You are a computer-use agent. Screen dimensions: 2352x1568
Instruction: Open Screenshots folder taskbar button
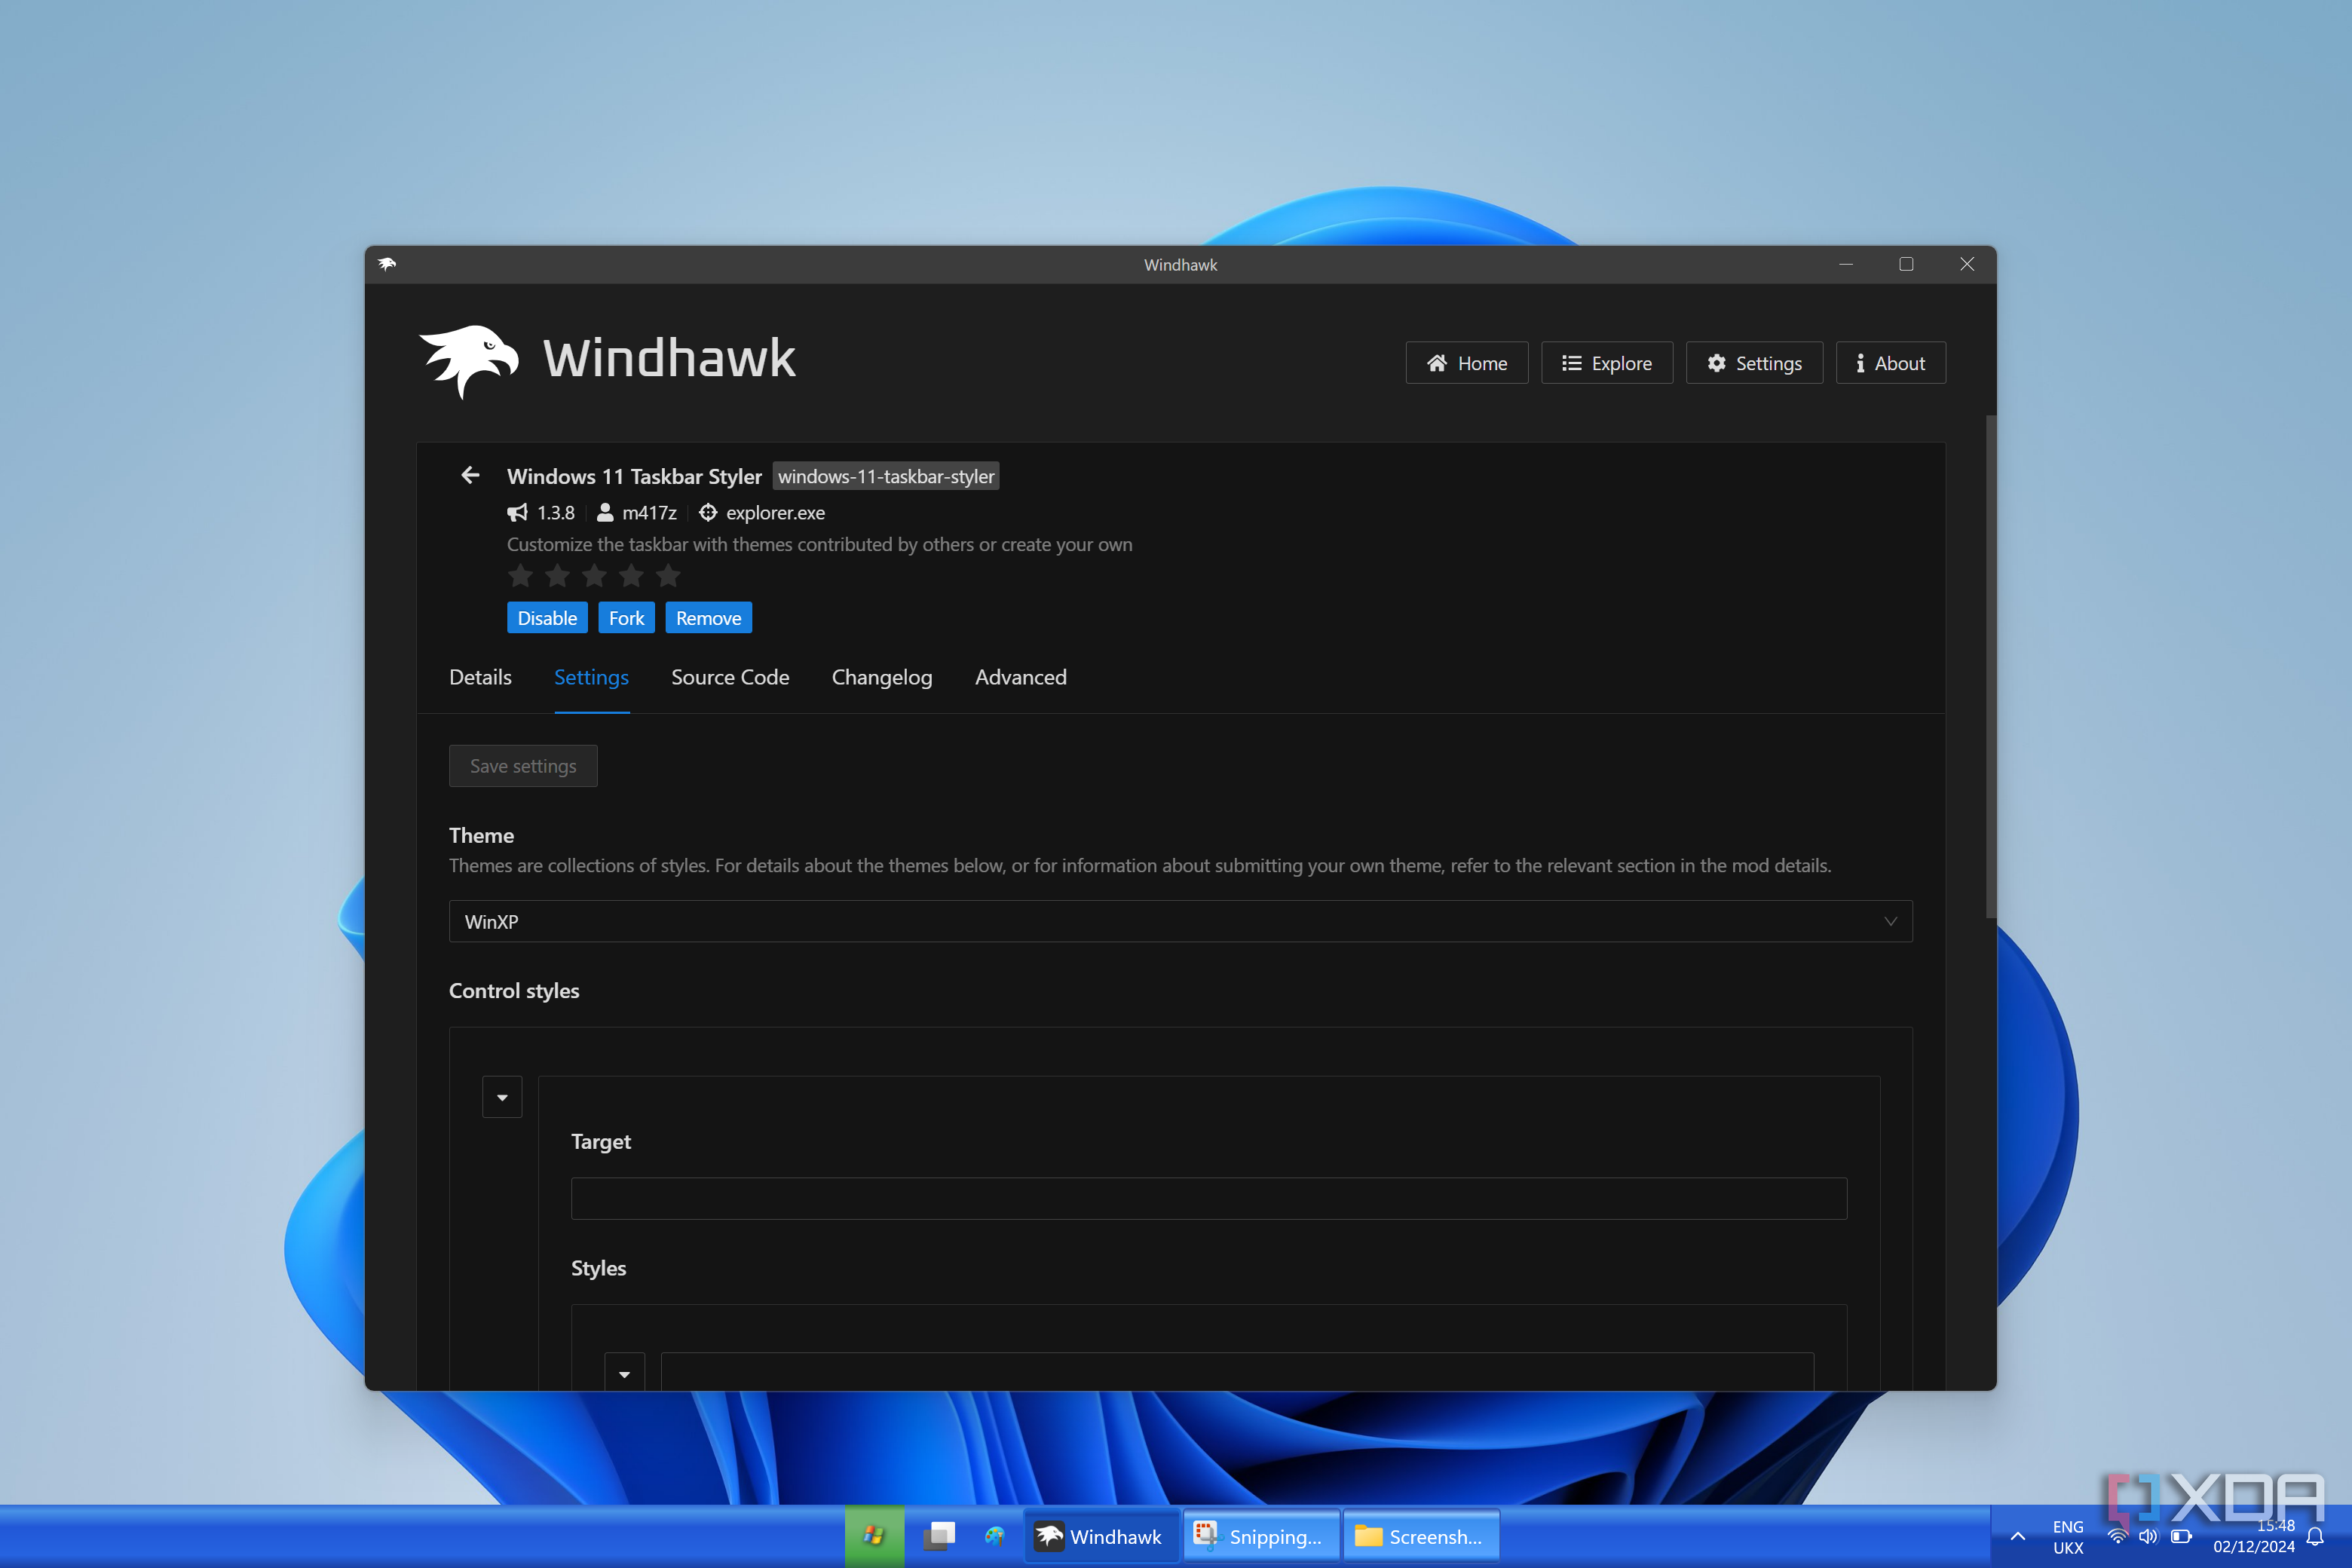1420,1536
